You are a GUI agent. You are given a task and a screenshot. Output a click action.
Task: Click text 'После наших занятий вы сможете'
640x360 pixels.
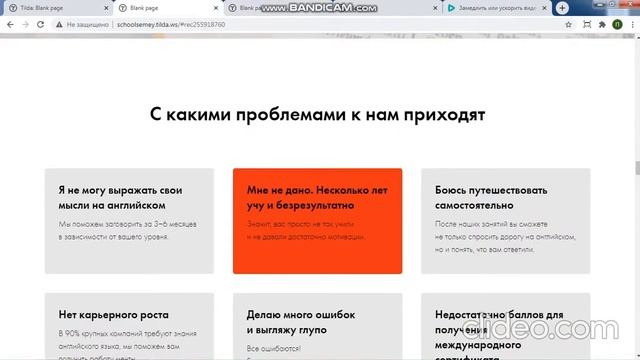click(x=491, y=224)
